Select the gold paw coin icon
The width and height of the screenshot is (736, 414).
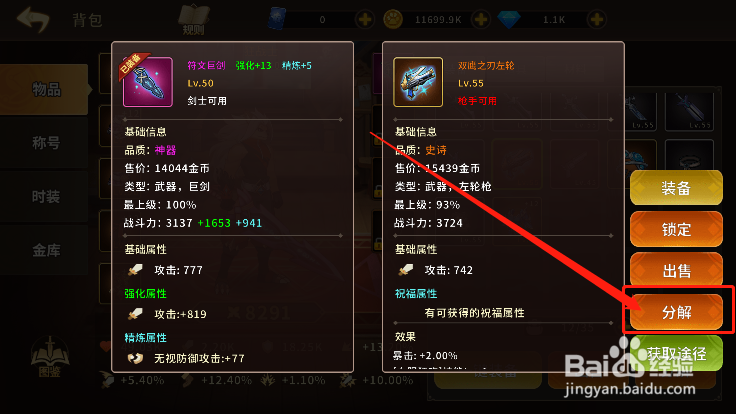pos(393,20)
